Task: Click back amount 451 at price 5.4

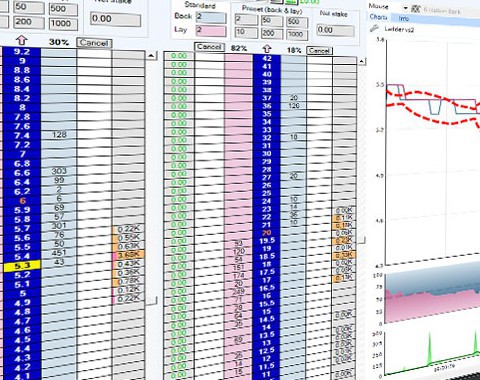Action: [59, 253]
